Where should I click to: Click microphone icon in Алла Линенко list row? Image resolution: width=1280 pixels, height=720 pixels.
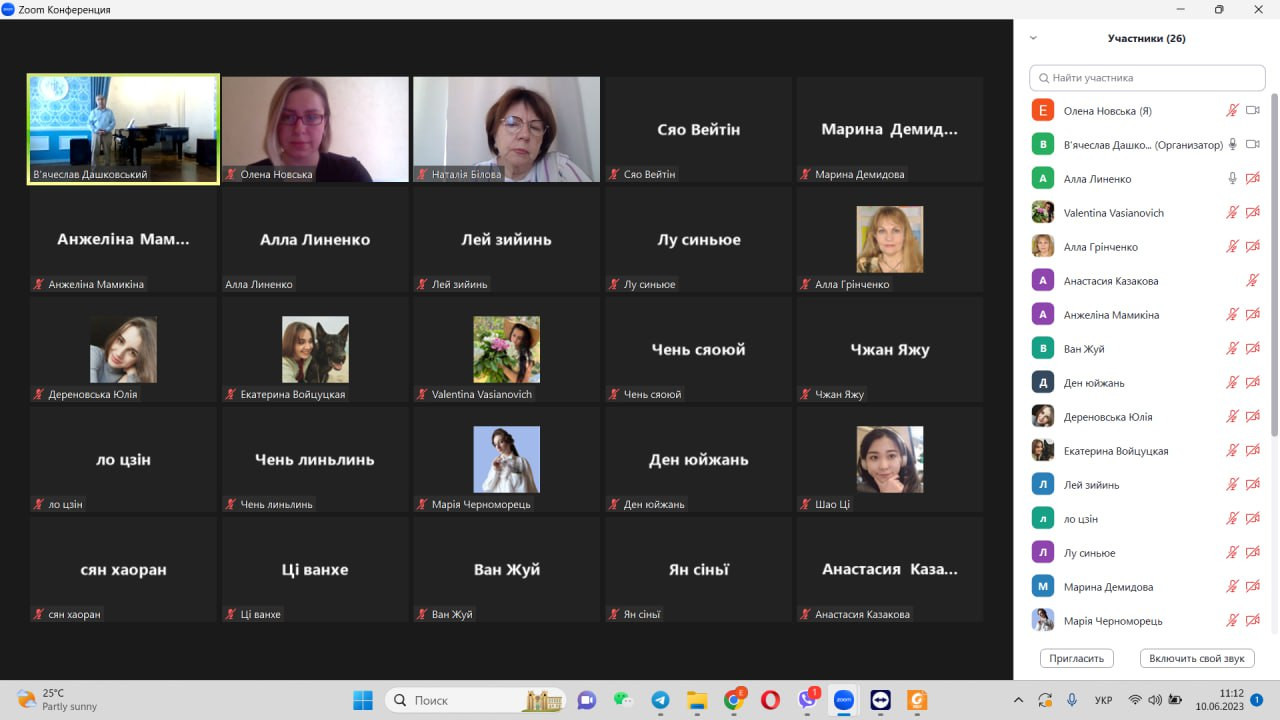(1233, 179)
